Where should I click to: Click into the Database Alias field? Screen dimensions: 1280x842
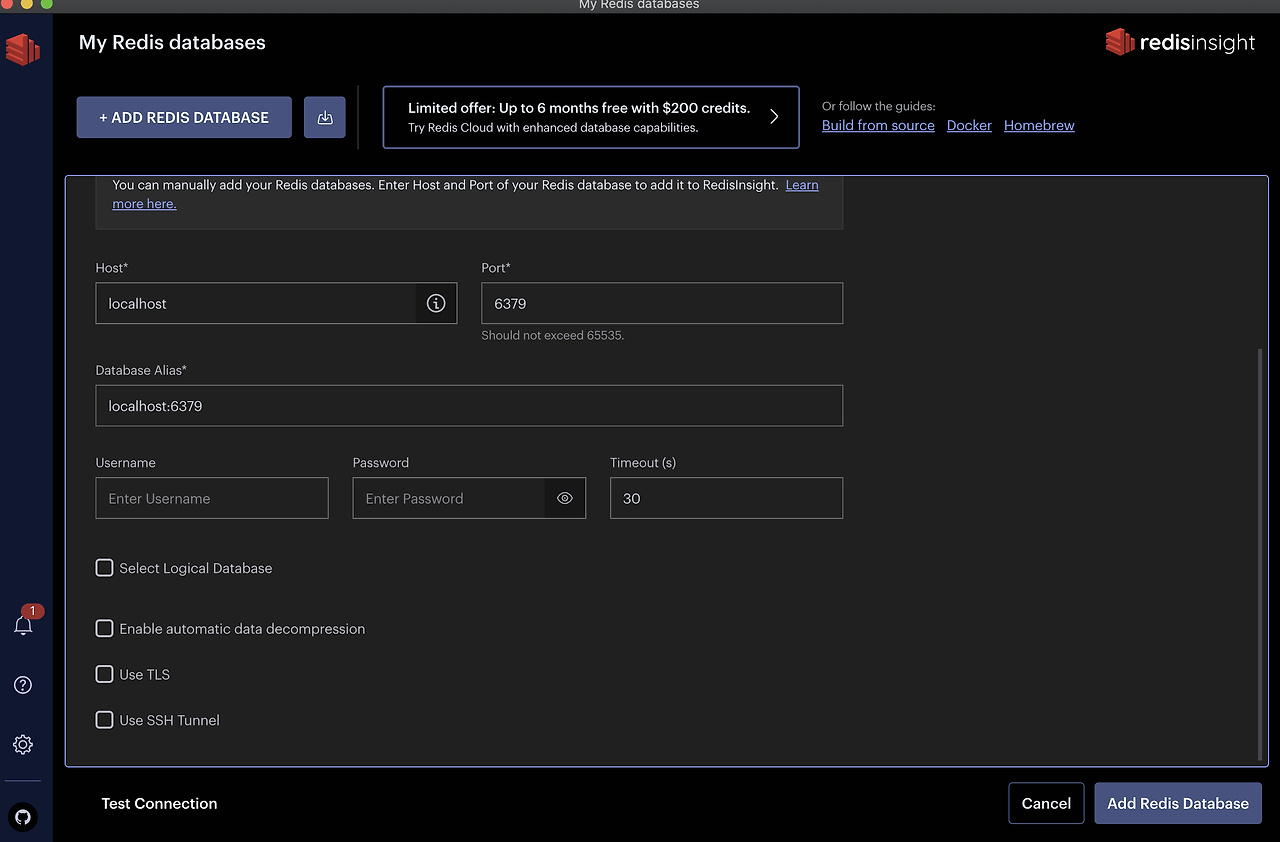469,406
